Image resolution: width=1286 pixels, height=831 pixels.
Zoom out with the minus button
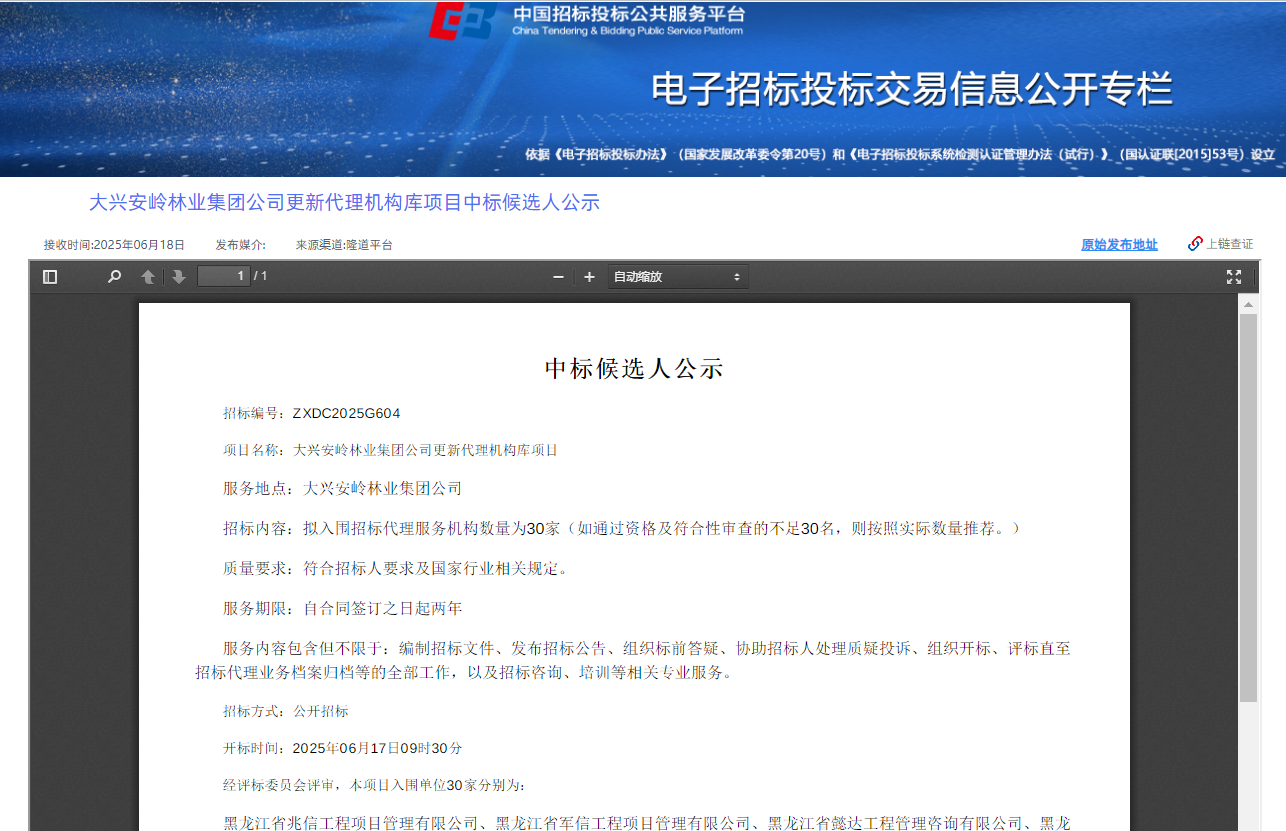pos(558,277)
